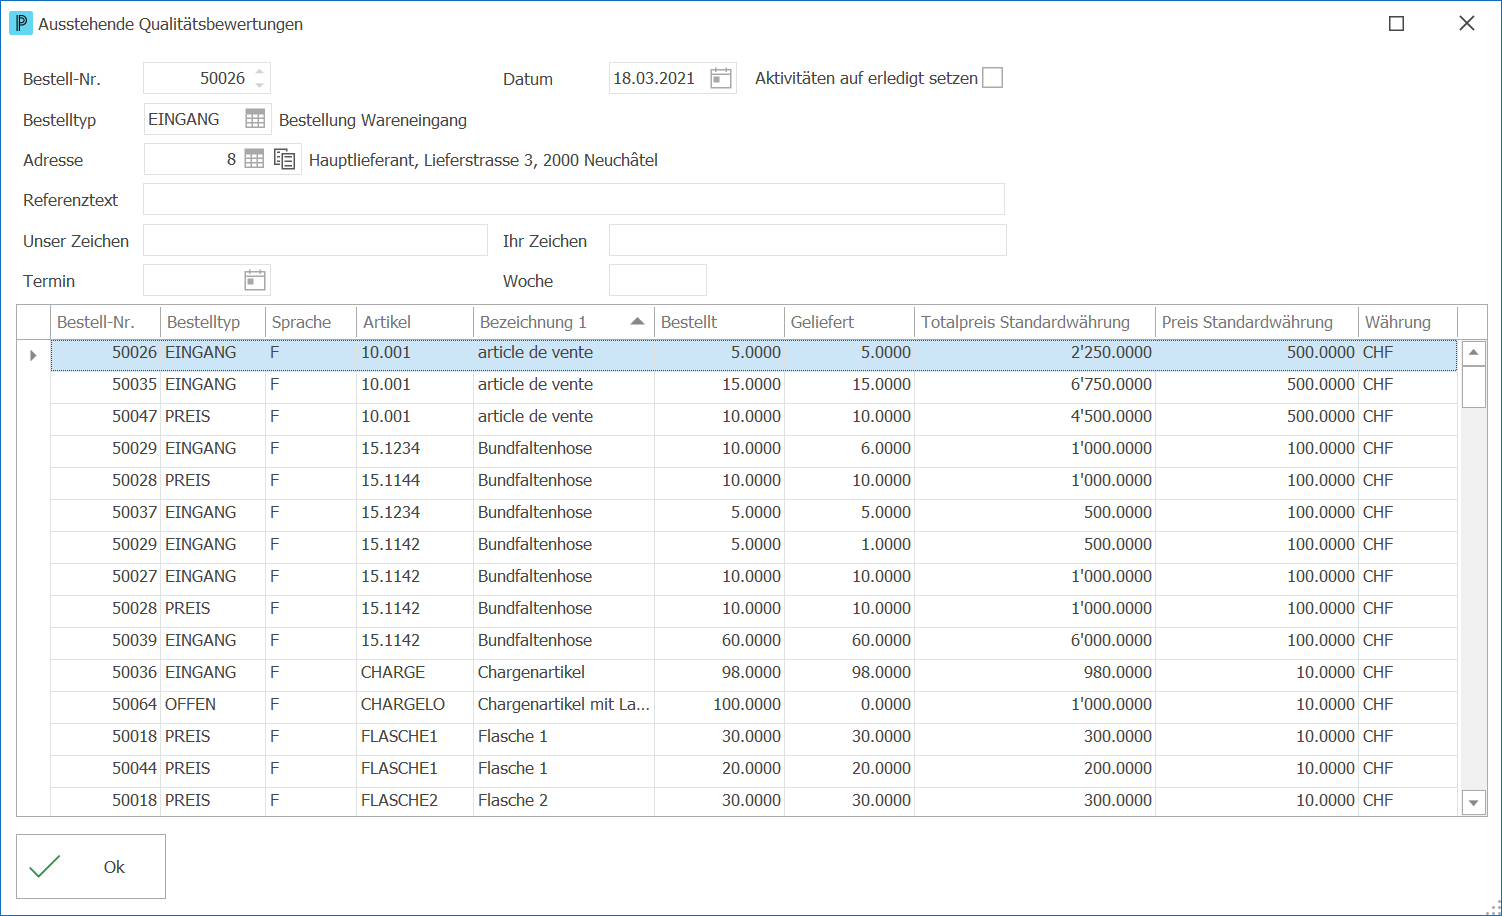Viewport: 1502px width, 916px height.
Task: Decrease the Bestell-Nr. value with down arrow
Action: point(260,85)
